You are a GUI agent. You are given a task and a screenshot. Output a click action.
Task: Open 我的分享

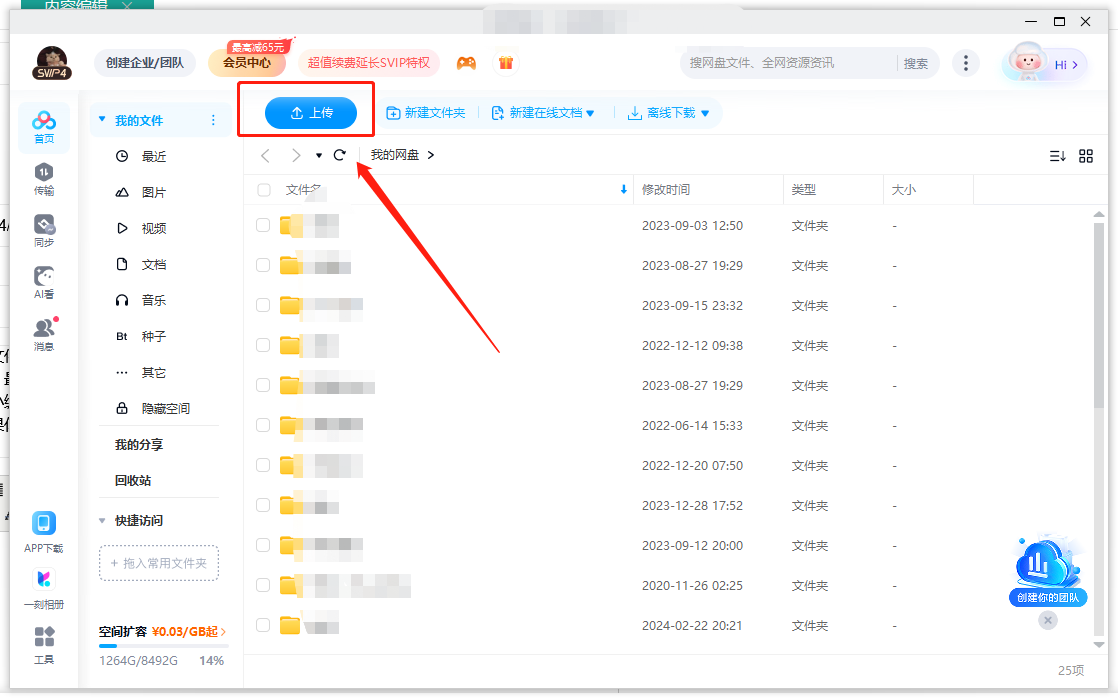tap(139, 445)
